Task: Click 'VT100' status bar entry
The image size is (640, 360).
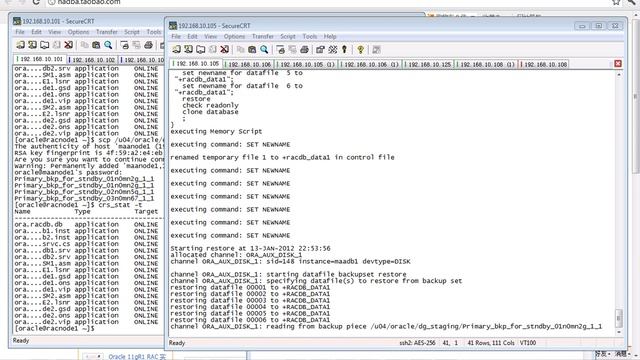Action: [528, 343]
